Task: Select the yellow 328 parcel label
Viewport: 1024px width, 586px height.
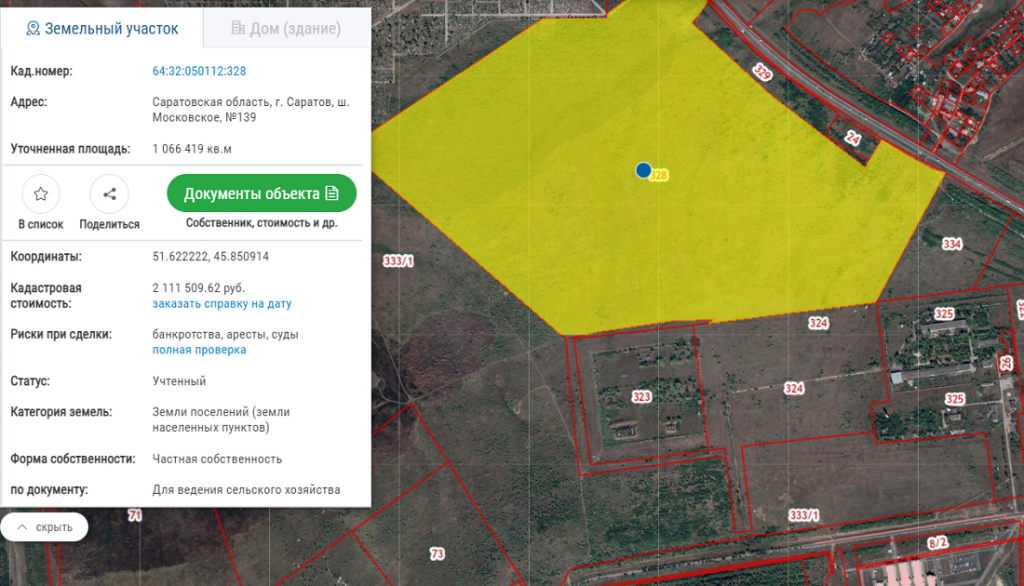Action: tap(659, 175)
